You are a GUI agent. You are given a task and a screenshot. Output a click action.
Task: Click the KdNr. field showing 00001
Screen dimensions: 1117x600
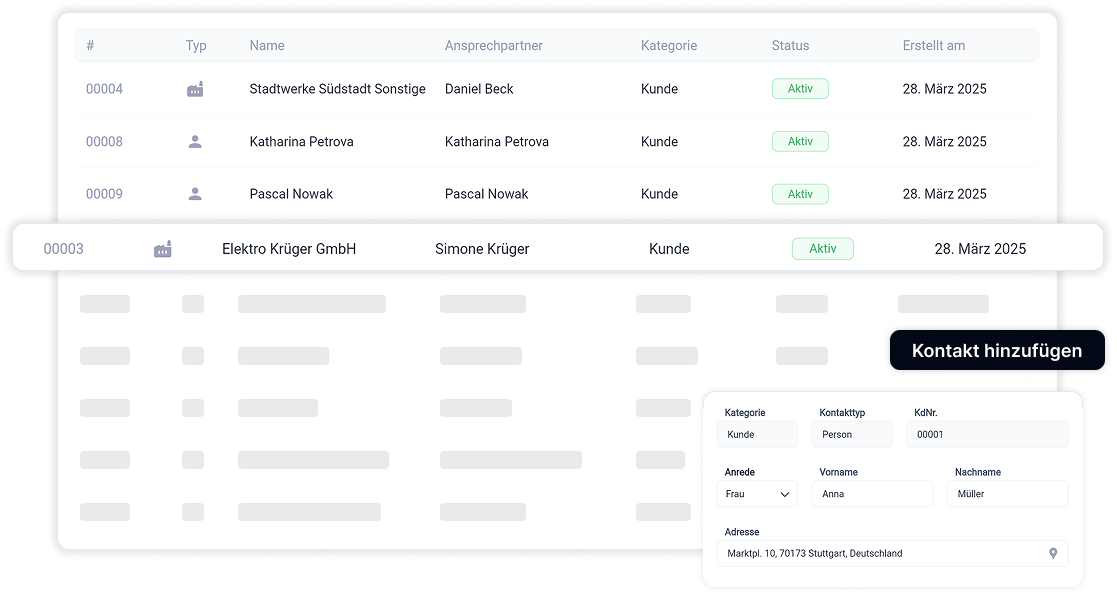986,435
